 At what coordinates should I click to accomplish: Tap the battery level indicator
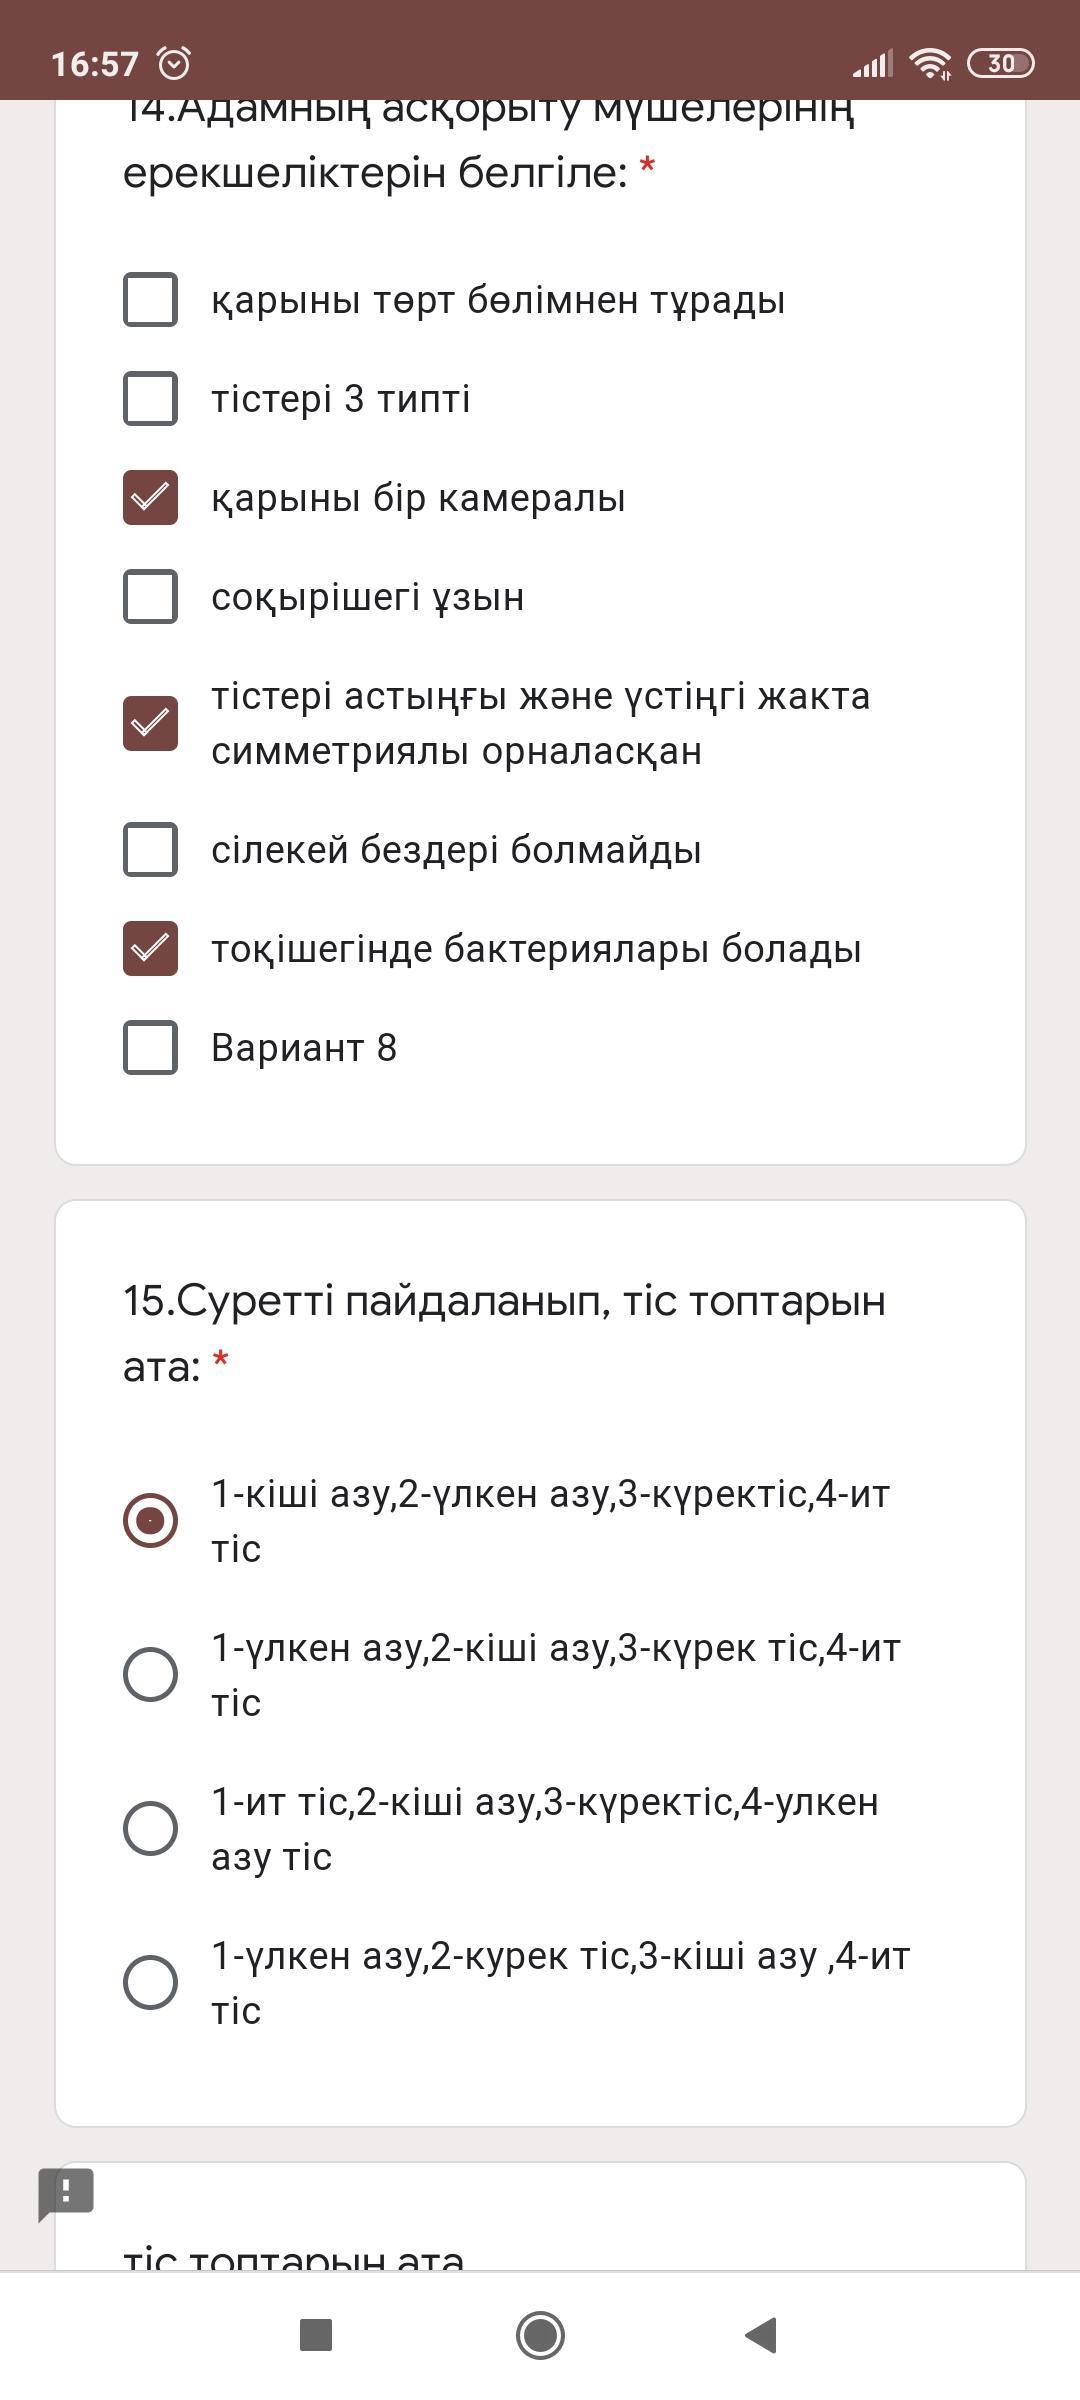point(1001,64)
